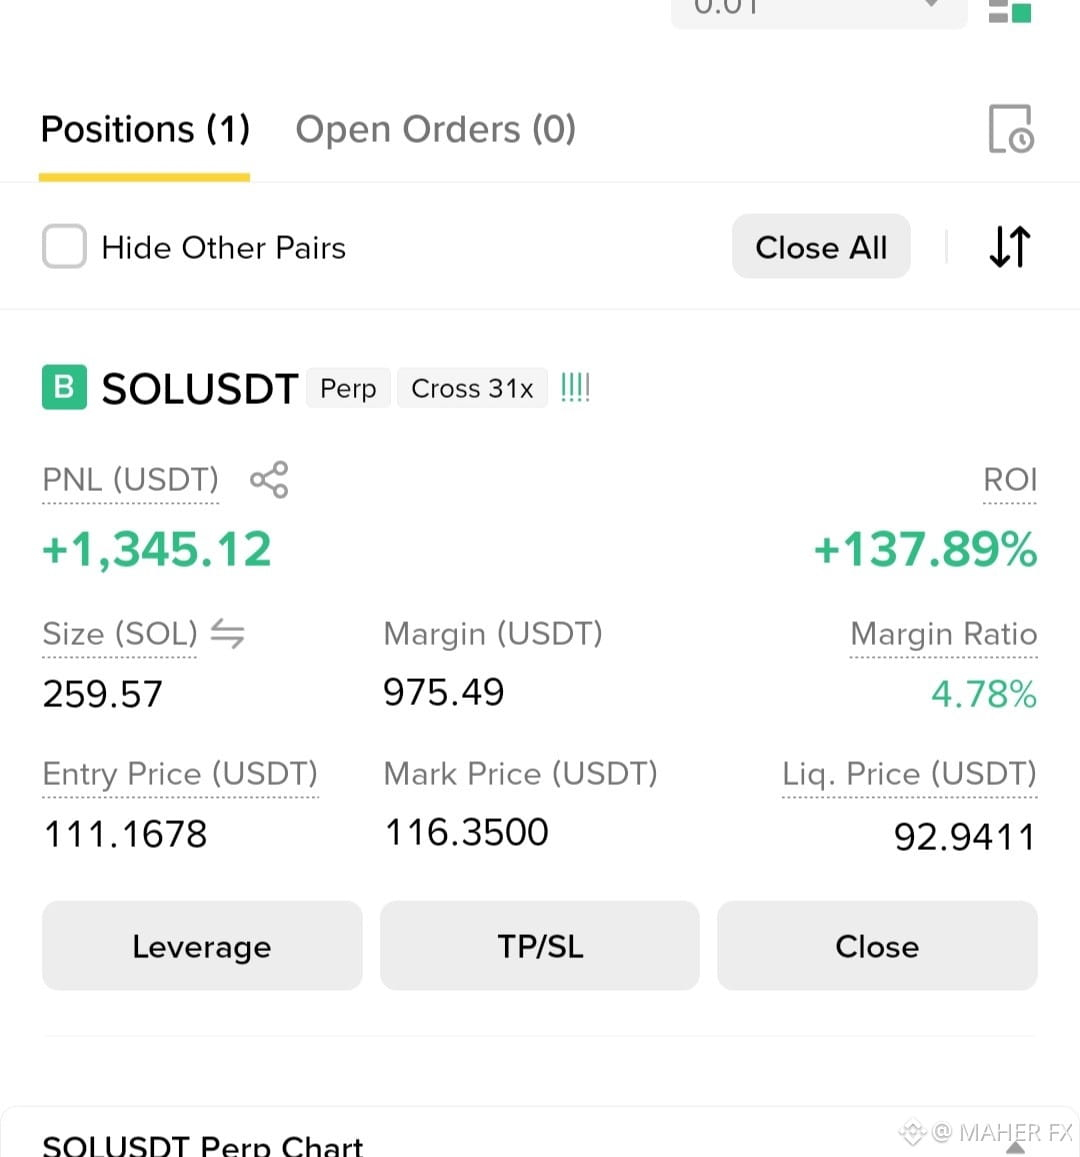The width and height of the screenshot is (1080, 1157).
Task: Switch to Positions (1) tab
Action: point(145,130)
